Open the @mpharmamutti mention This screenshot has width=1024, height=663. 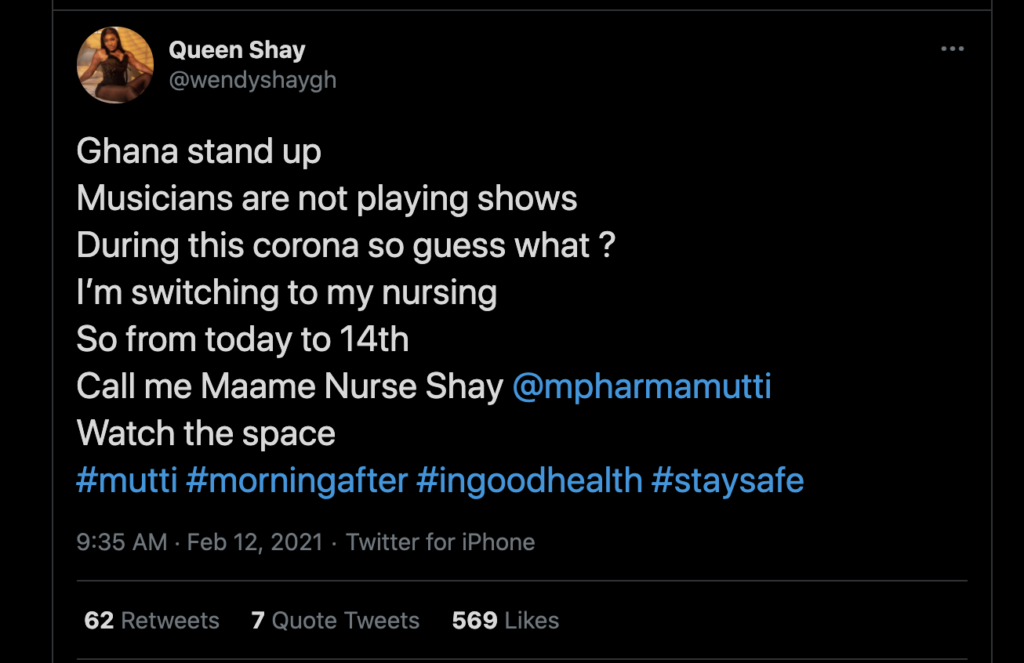(x=641, y=386)
